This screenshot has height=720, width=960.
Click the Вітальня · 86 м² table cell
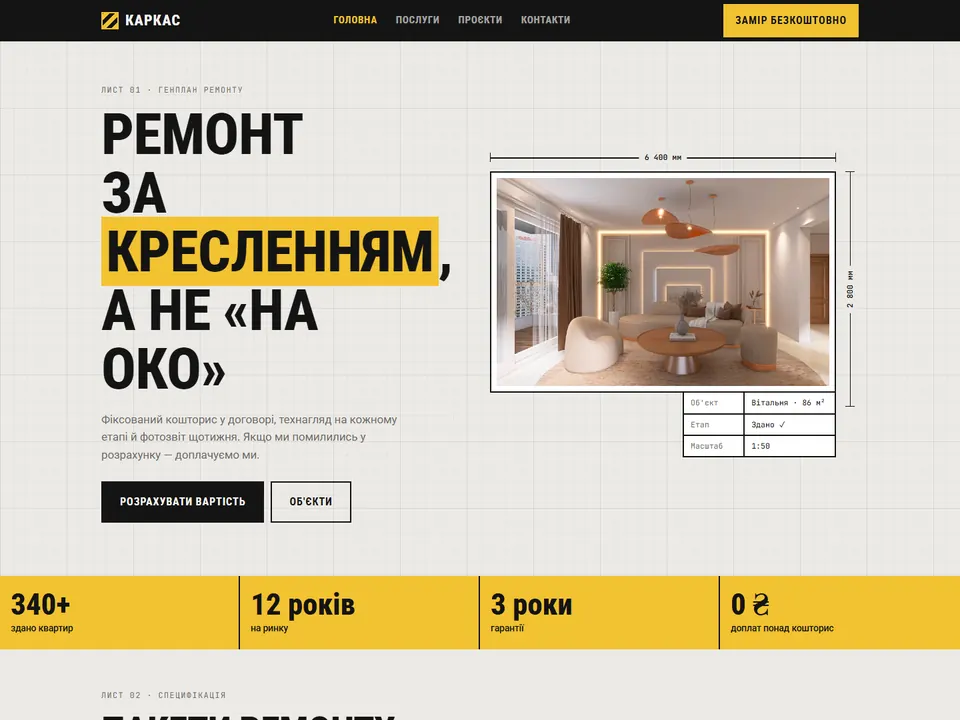coord(789,403)
